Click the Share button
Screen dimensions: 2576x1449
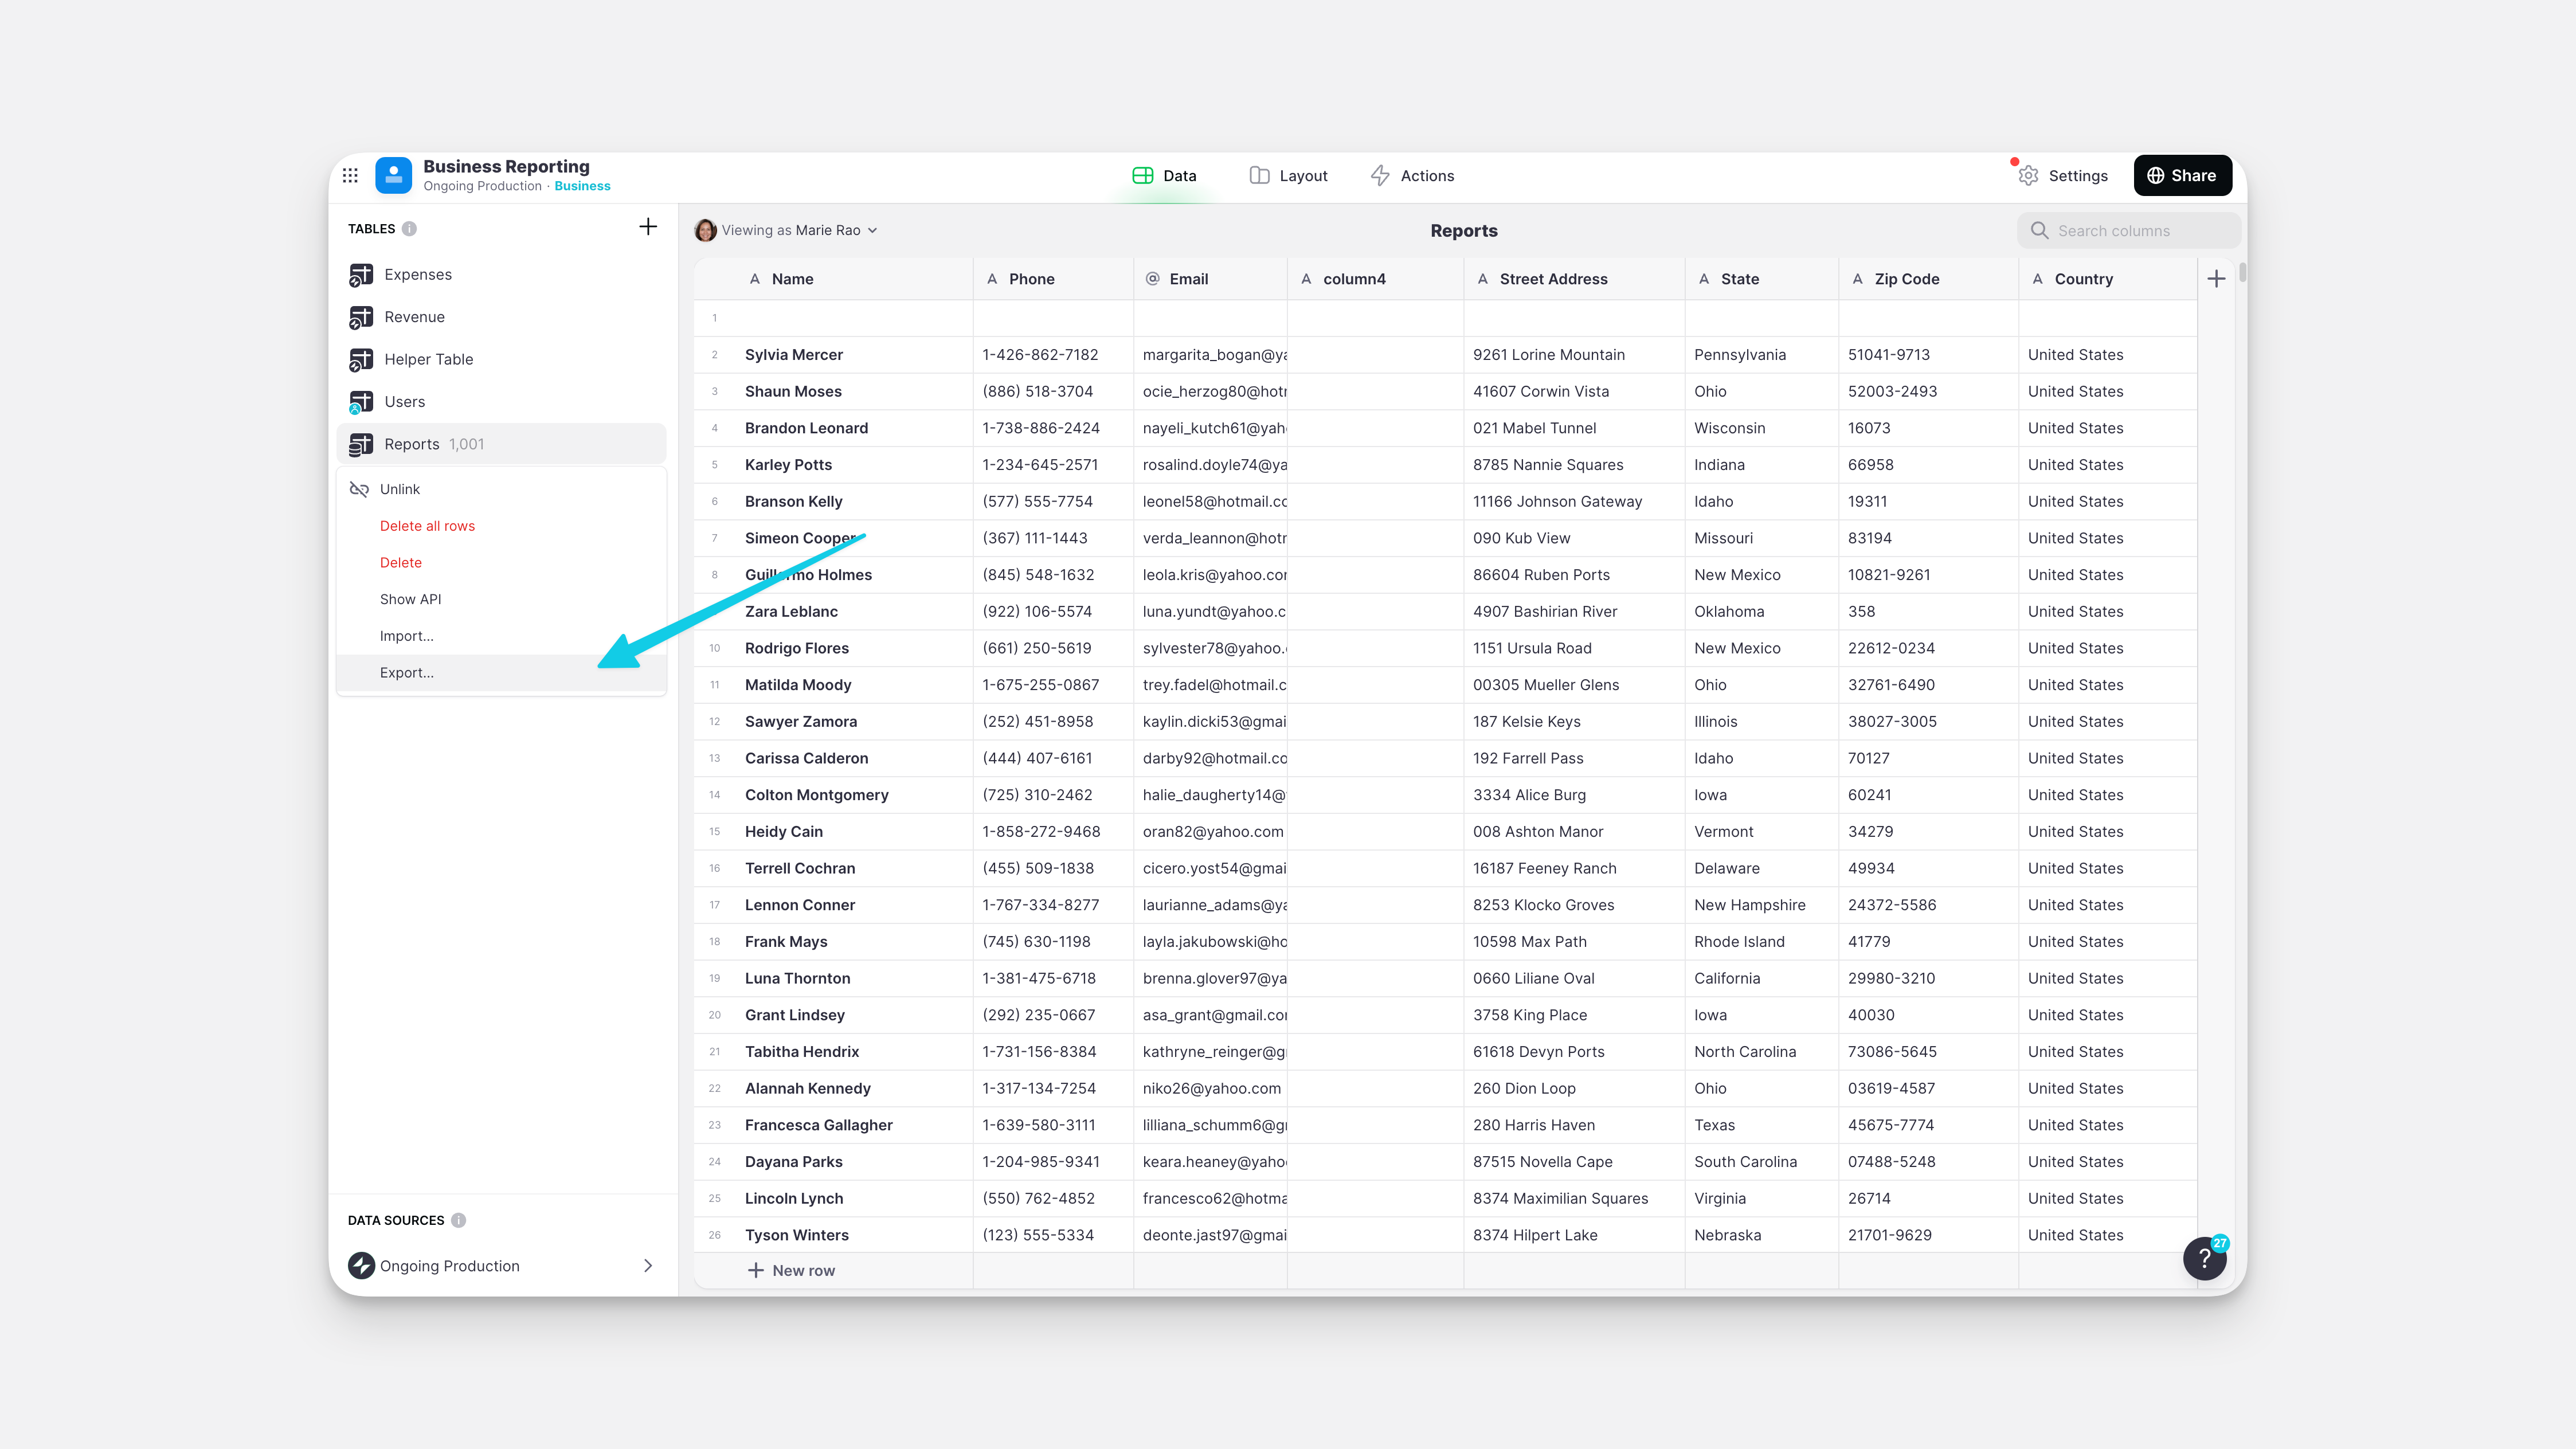[x=2182, y=175]
